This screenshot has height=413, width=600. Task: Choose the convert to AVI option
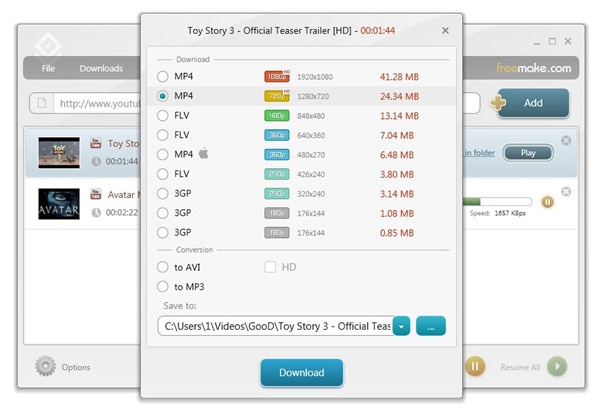point(163,267)
